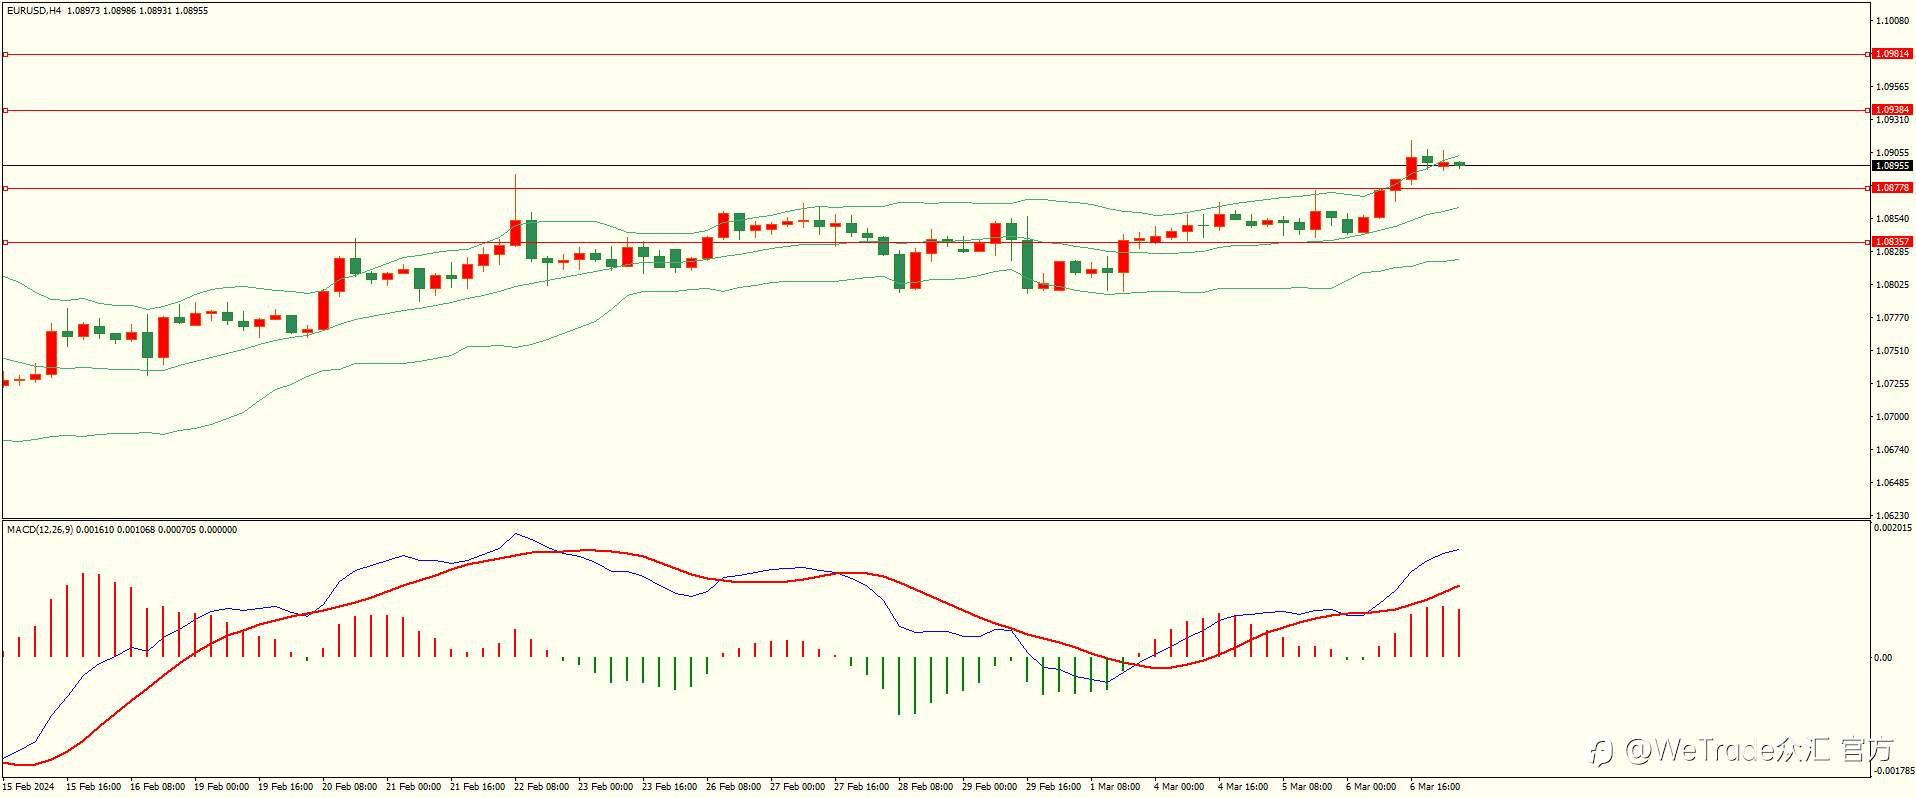
Task: Click the 15 Feb 2024 date label
Action: point(28,787)
